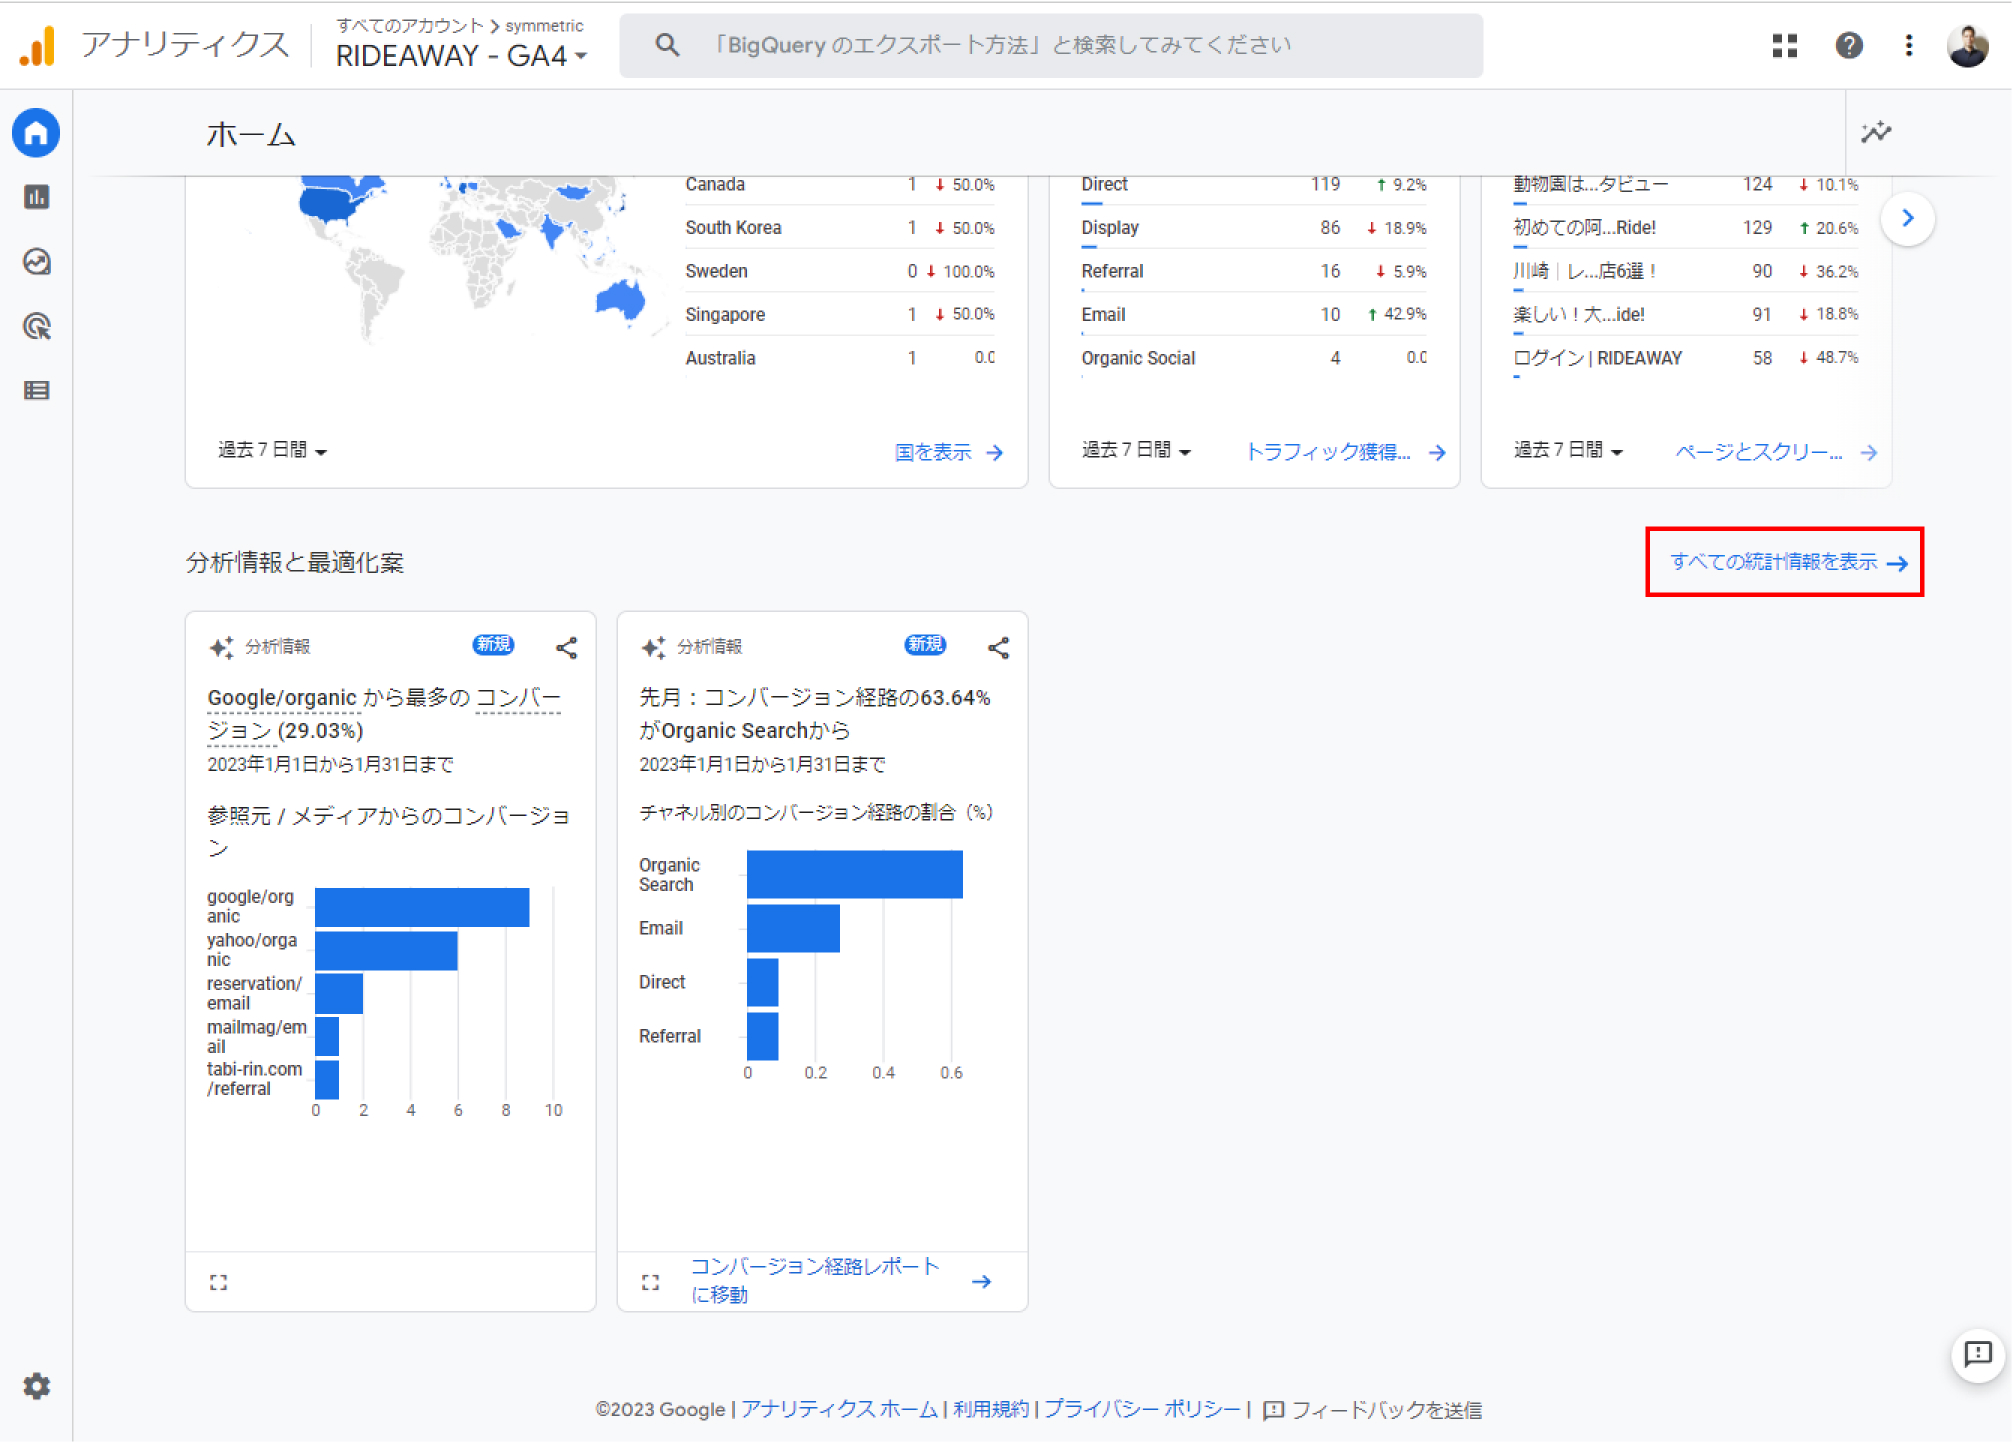
Task: Open the three-dot more options menu
Action: 1908,45
